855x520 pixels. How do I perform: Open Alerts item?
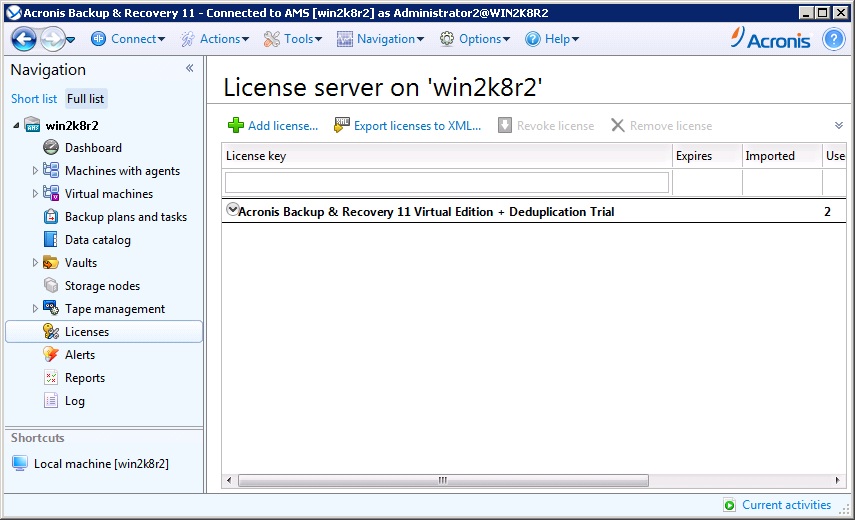tap(80, 355)
